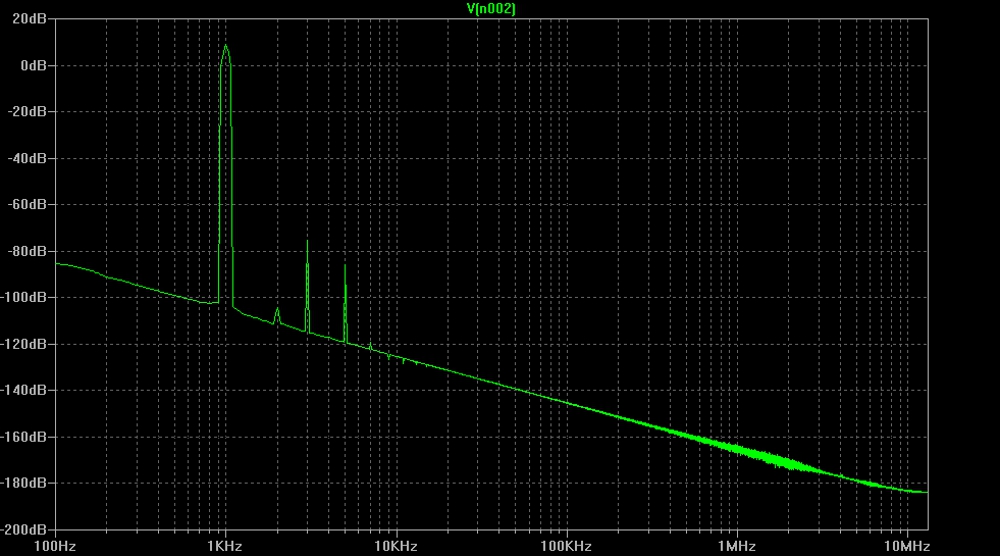The image size is (1000, 556).
Task: Click the trace start at 100Hz
Action: click(x=57, y=263)
